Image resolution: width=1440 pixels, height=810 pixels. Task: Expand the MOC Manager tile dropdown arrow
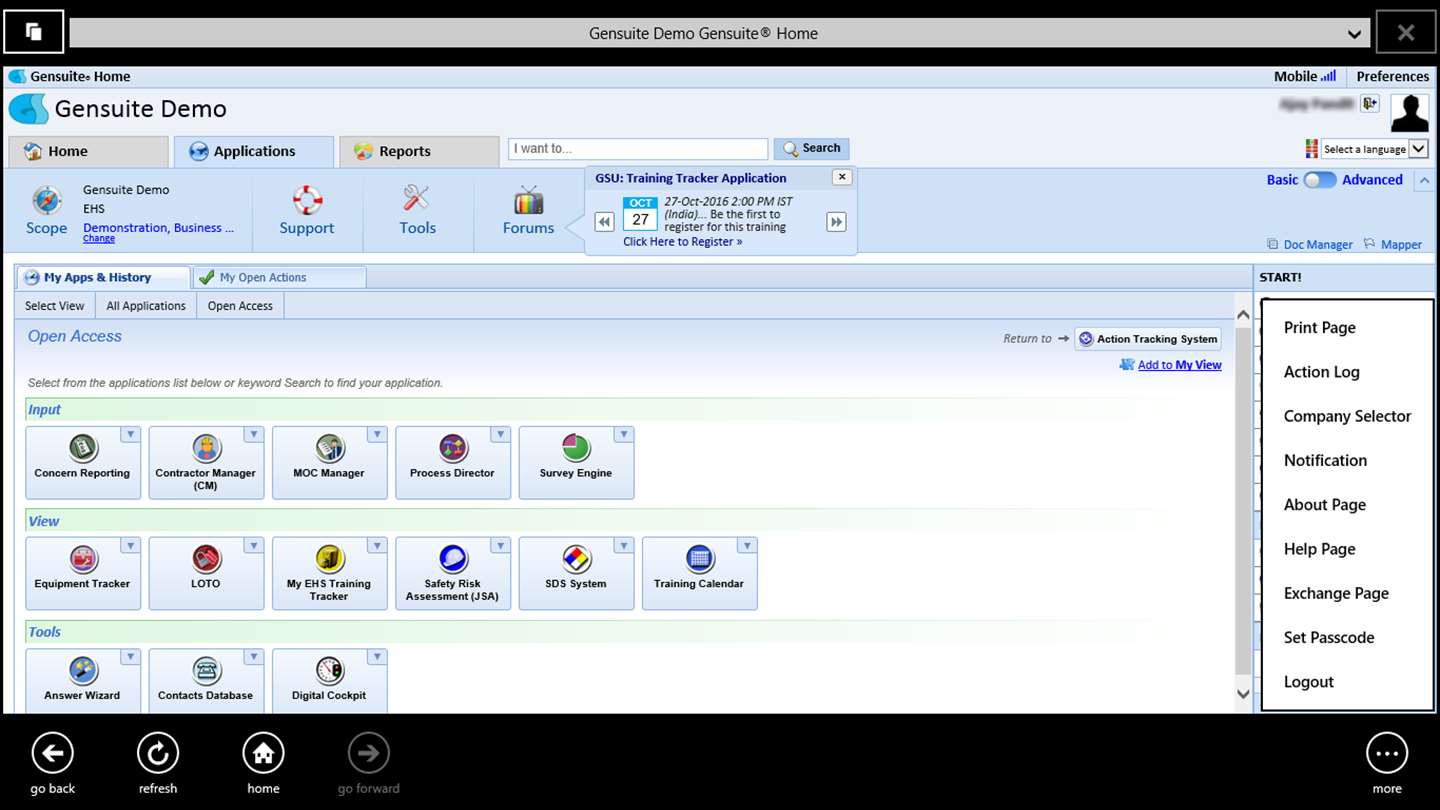[x=377, y=435]
